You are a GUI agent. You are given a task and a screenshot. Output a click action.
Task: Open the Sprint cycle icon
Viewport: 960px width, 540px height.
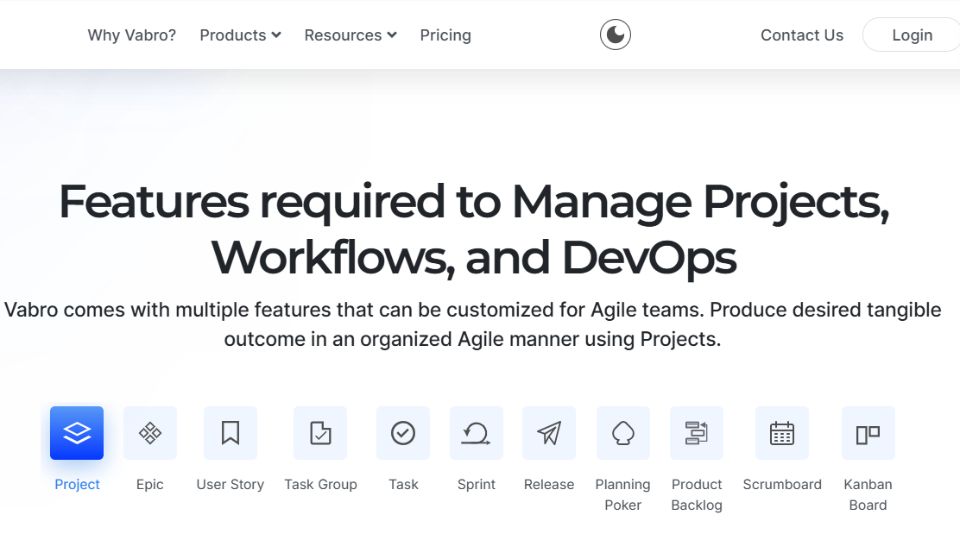pyautogui.click(x=476, y=433)
